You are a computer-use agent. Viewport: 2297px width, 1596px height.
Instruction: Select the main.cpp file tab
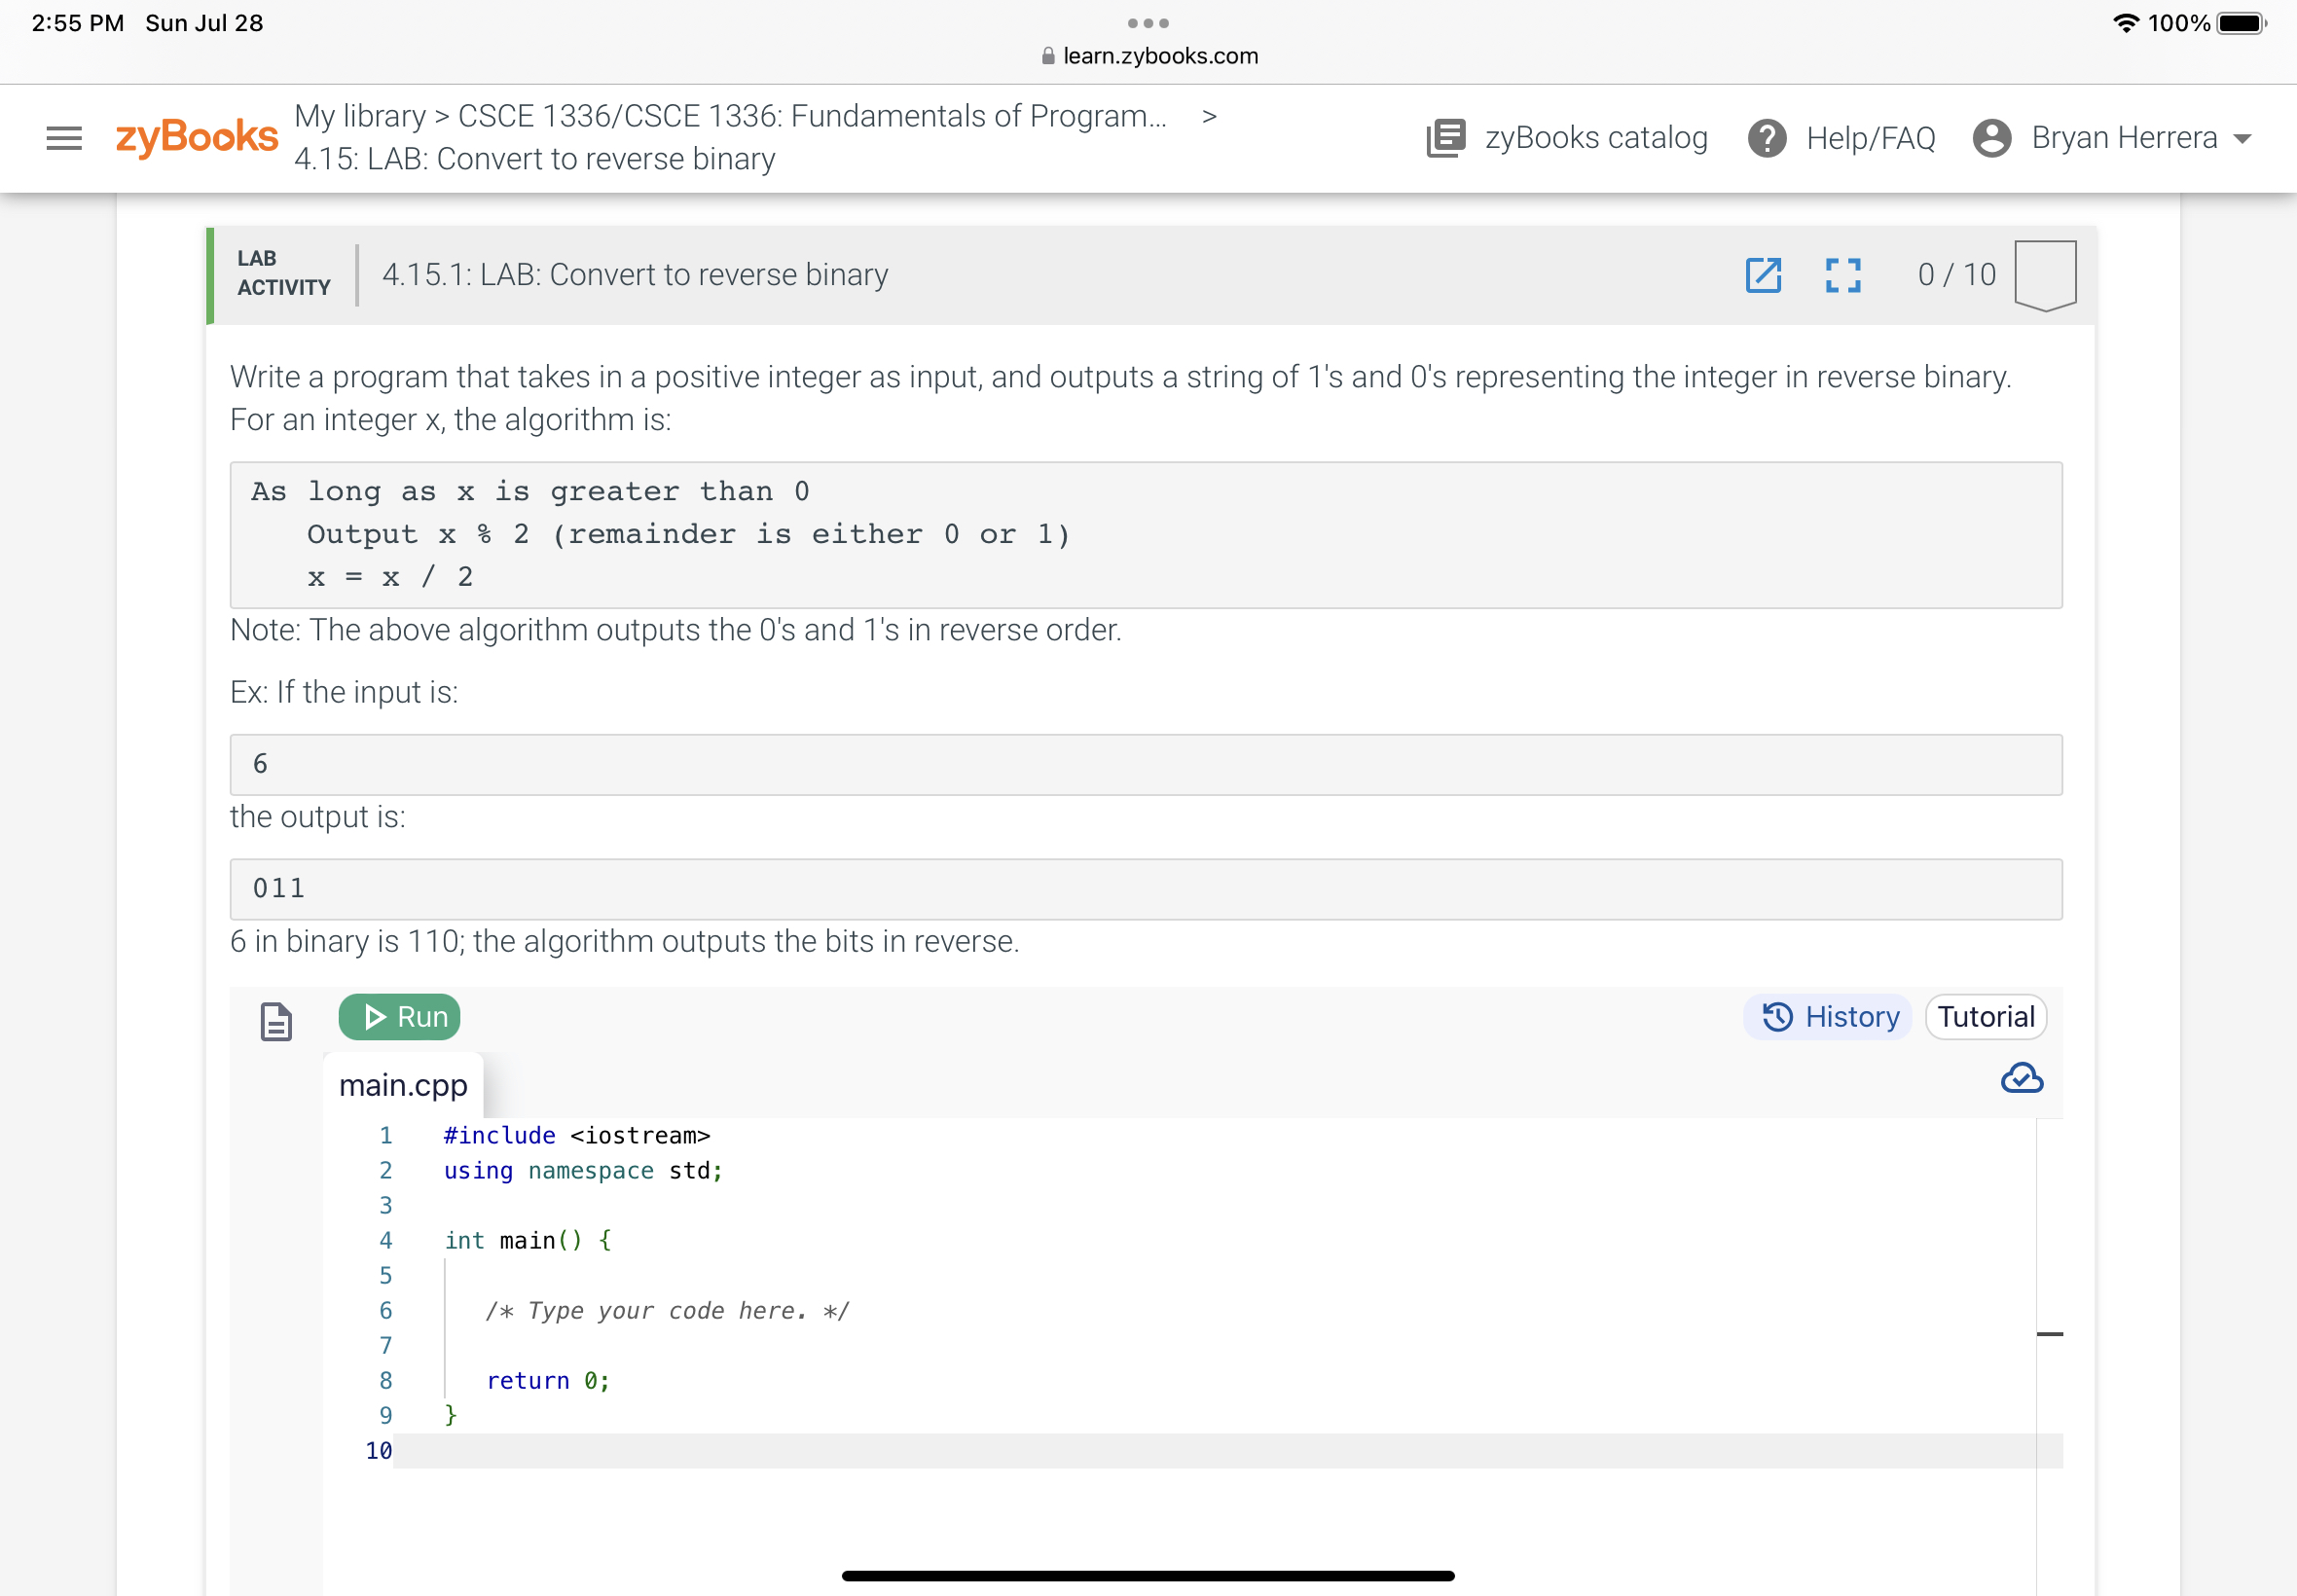tap(403, 1085)
